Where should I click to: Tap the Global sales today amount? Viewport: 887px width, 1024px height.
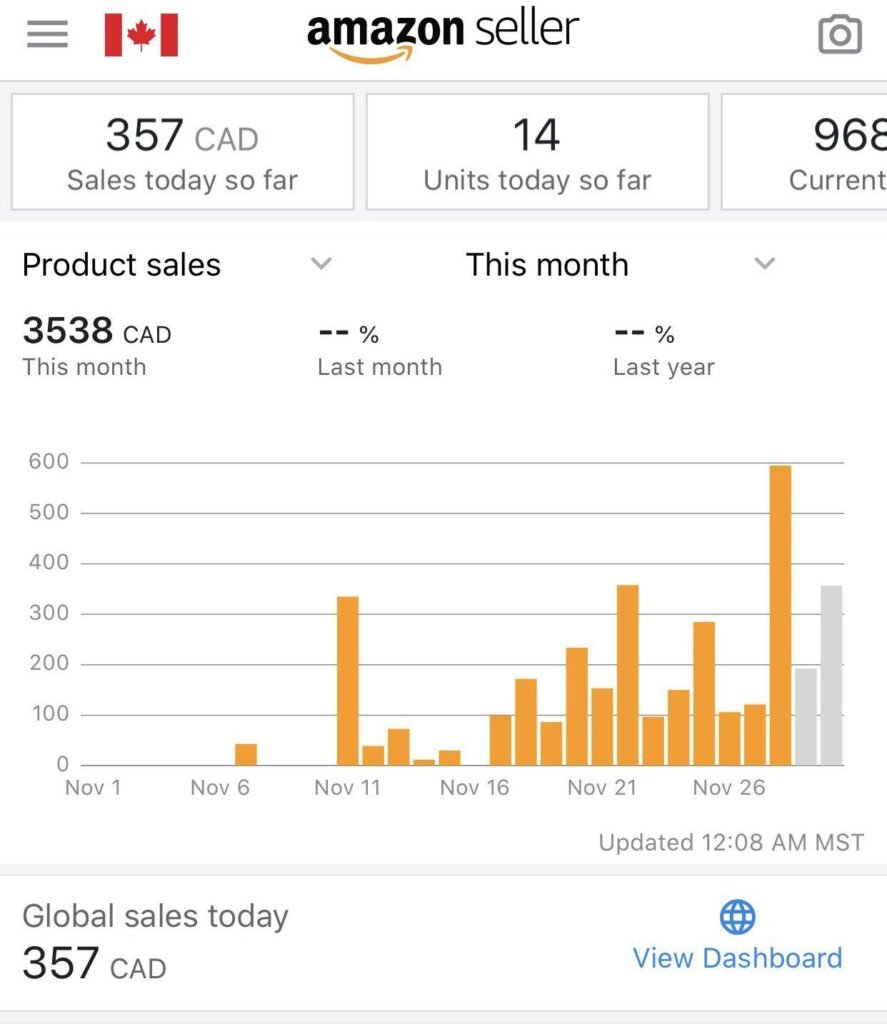point(94,963)
